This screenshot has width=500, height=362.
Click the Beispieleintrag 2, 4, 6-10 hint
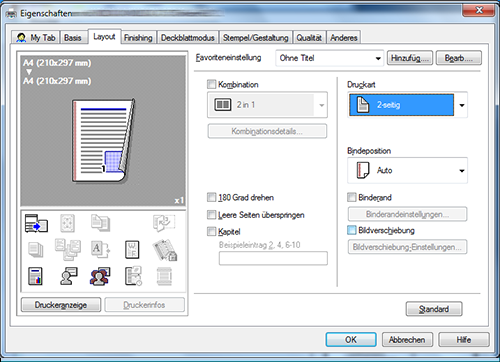pyautogui.click(x=260, y=245)
